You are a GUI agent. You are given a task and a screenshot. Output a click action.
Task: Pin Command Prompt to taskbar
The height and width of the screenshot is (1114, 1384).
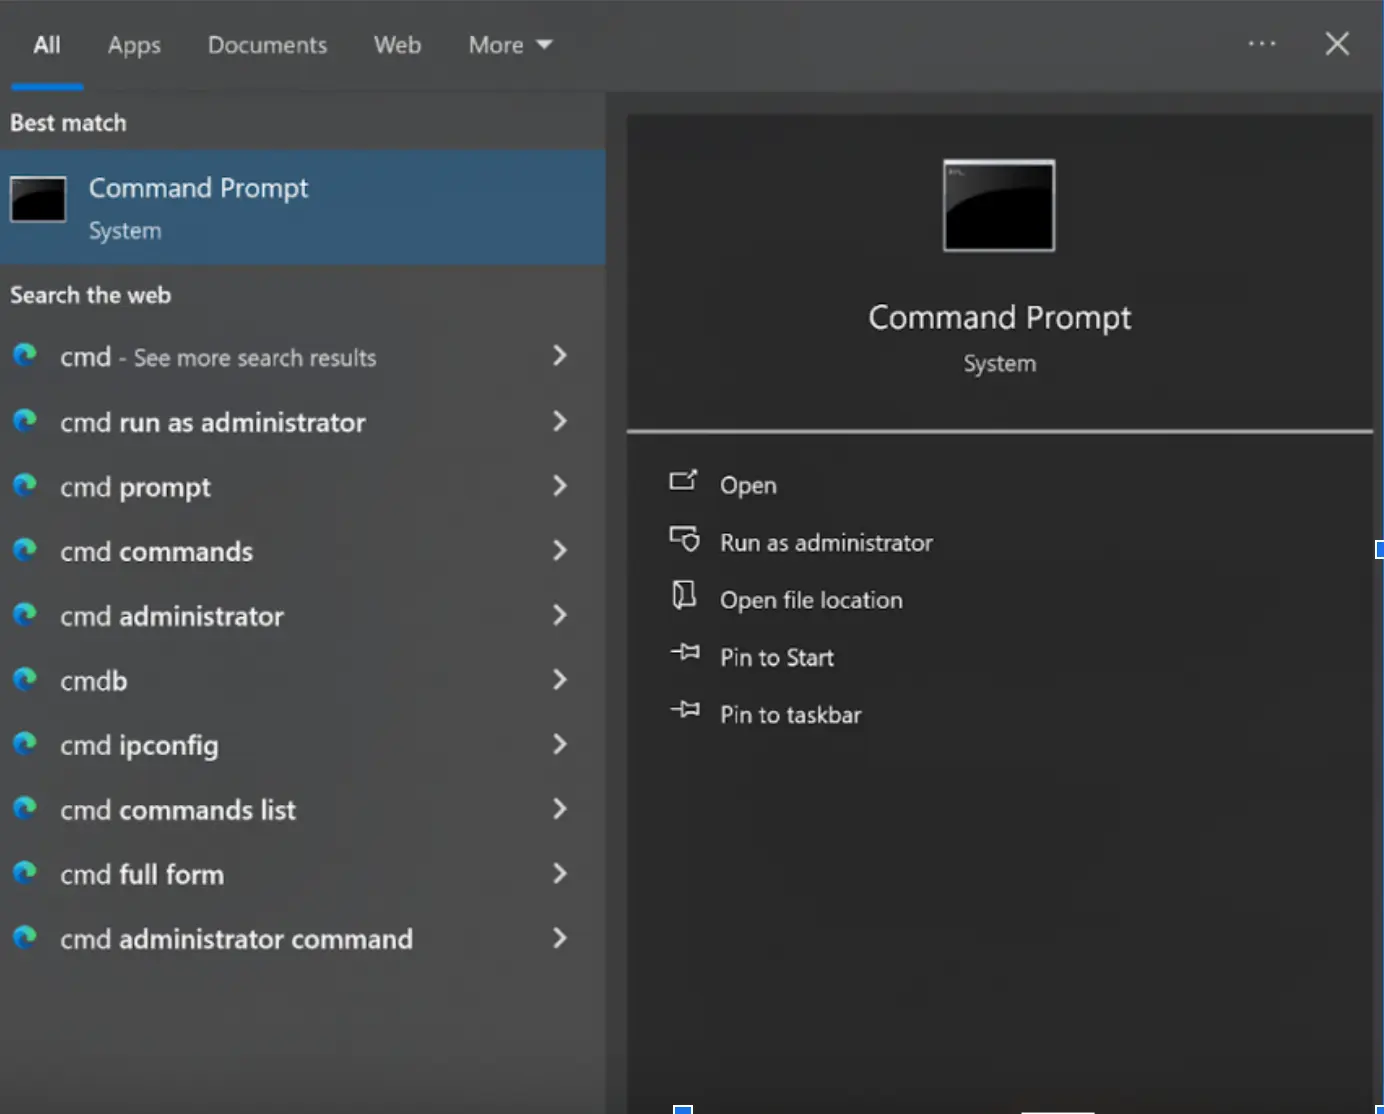(x=790, y=715)
